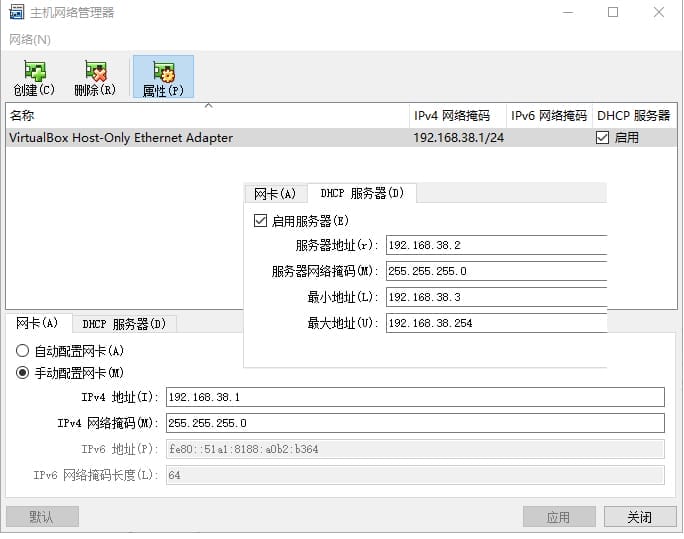The width and height of the screenshot is (684, 539).
Task: Select 自动配置网卡(A) radio button
Action: [x=23, y=351]
